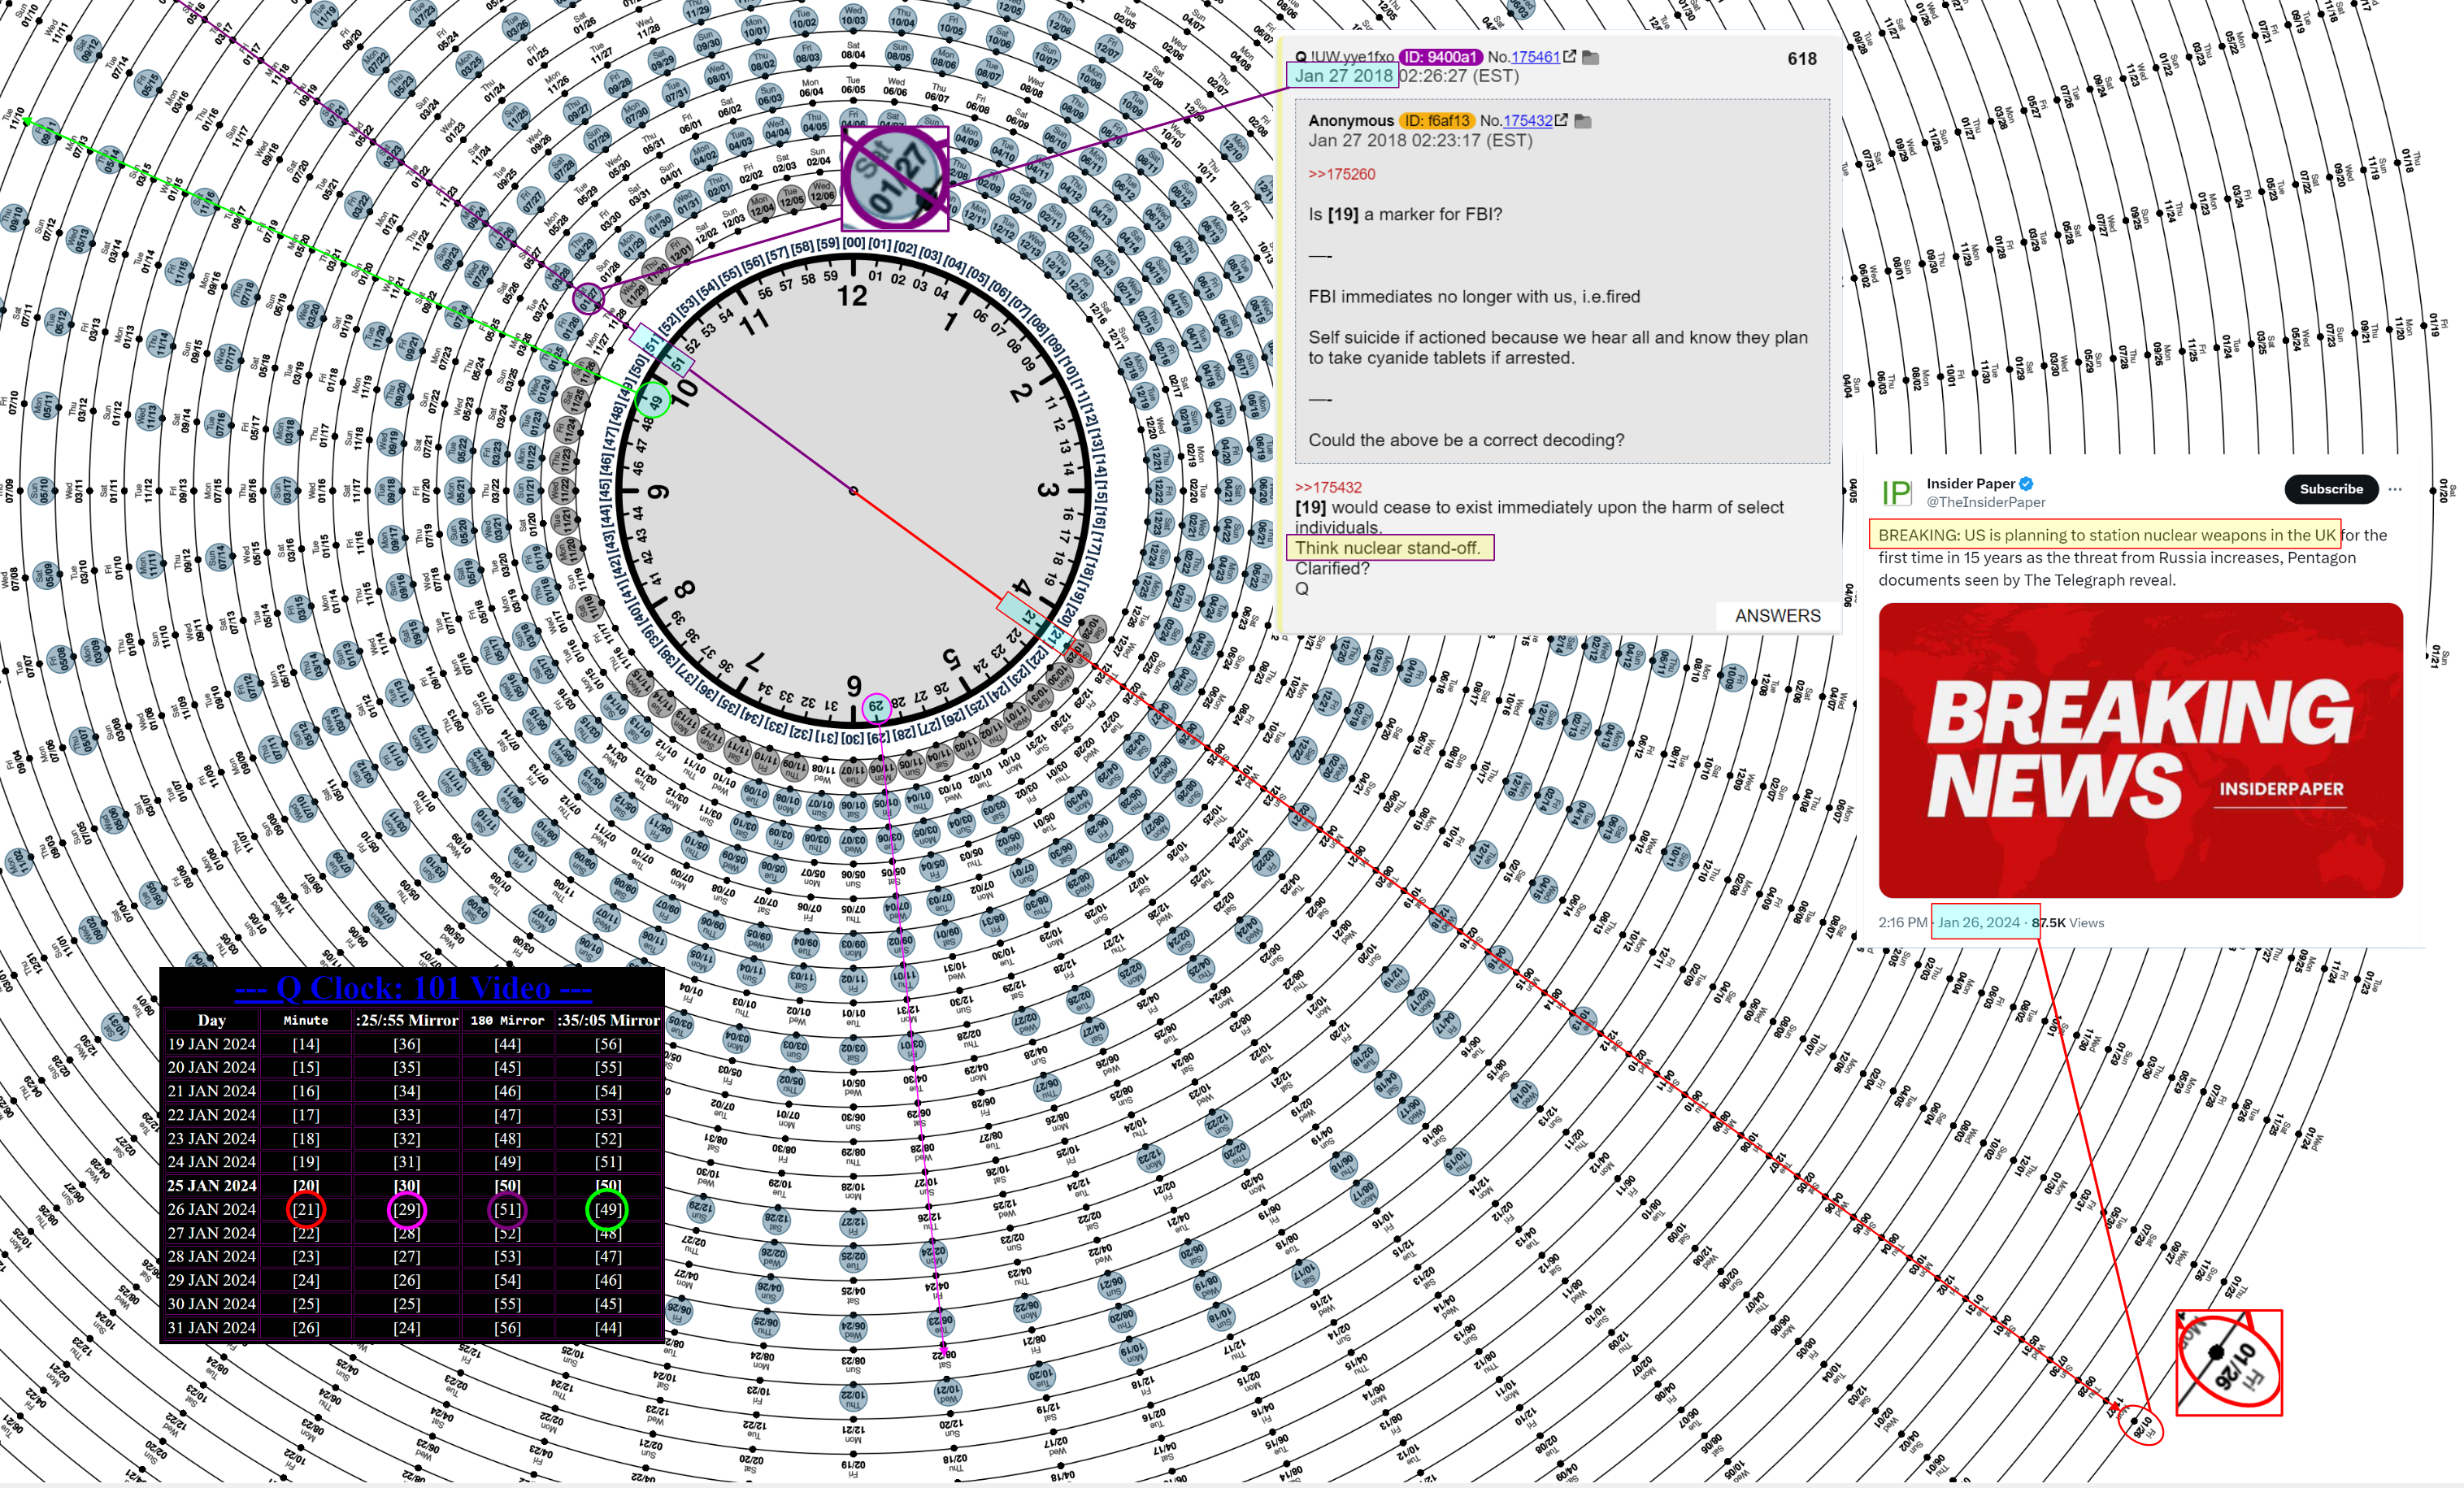This screenshot has height=1488, width=2464.
Task: Click Q tripcode !UW.yye1fxo text
Action: click(1352, 57)
